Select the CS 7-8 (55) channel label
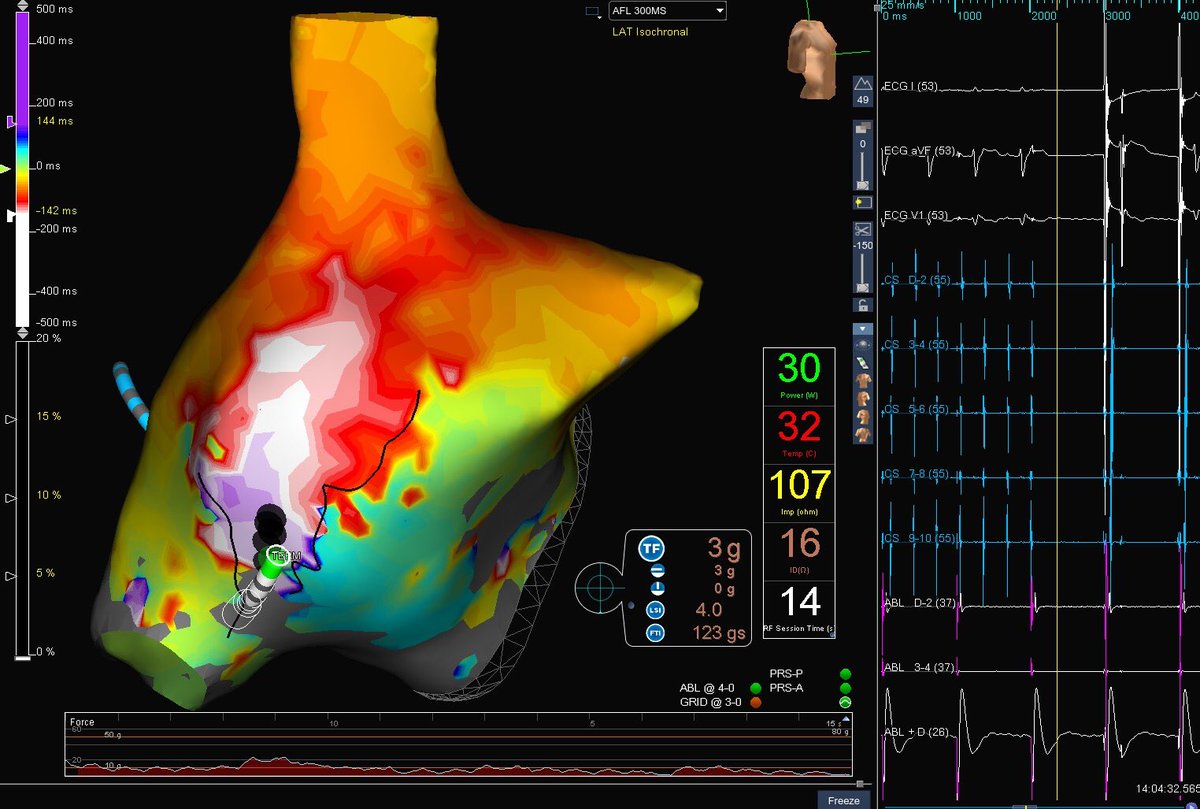The image size is (1200, 809). click(916, 474)
